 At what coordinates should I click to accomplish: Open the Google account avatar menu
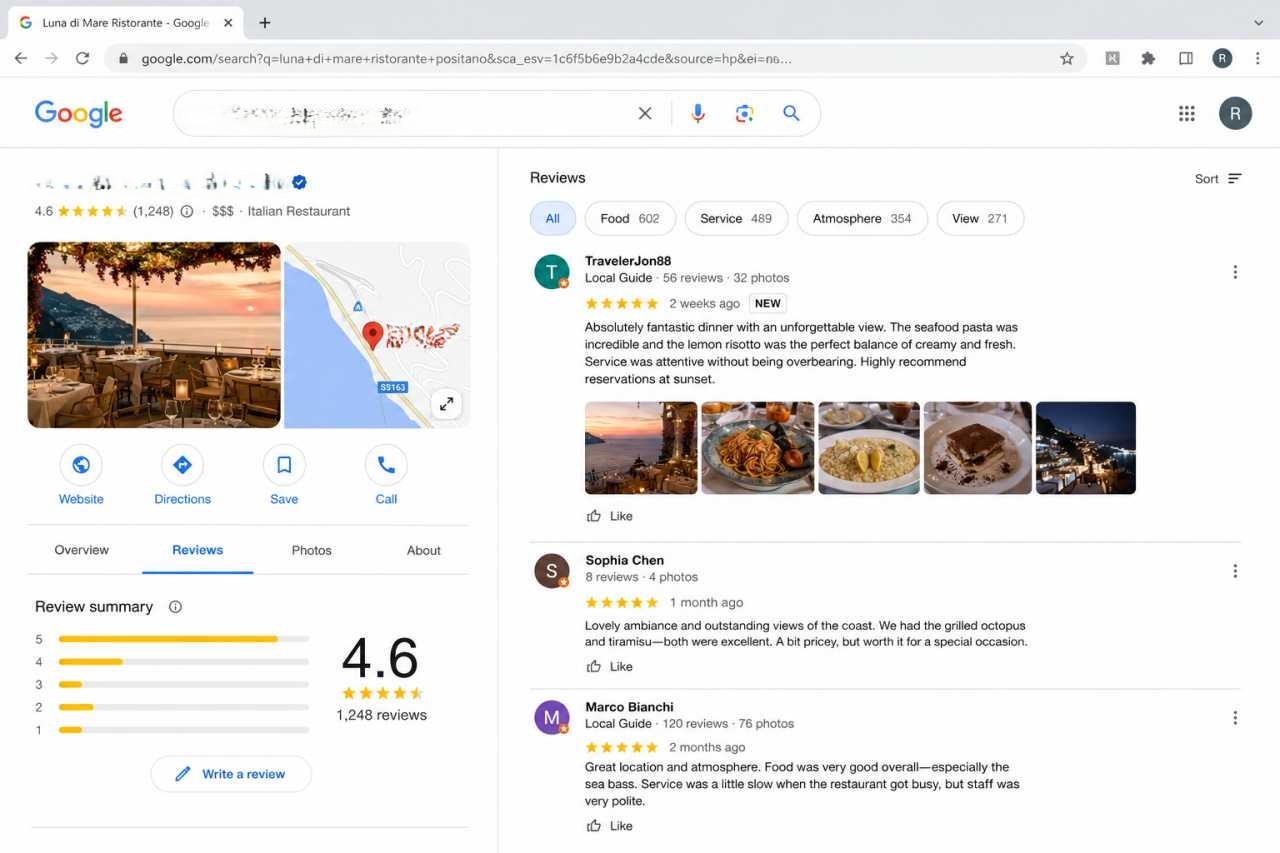[1235, 114]
